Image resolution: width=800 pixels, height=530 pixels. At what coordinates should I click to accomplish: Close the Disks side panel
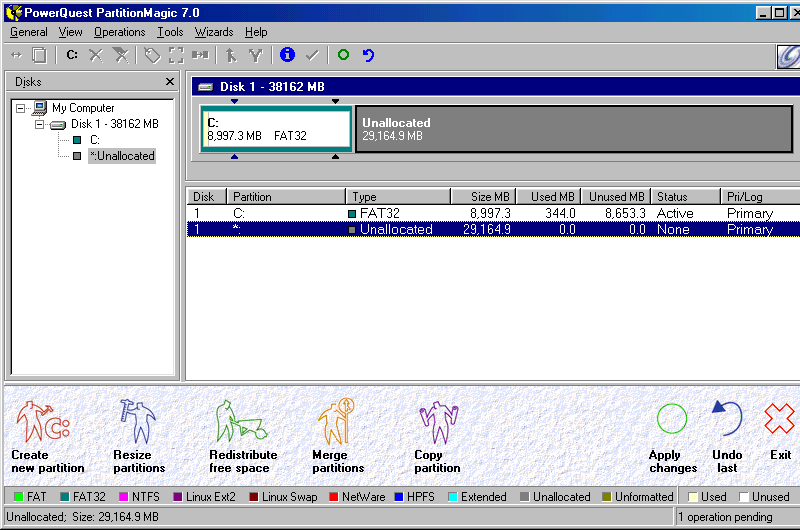click(169, 82)
